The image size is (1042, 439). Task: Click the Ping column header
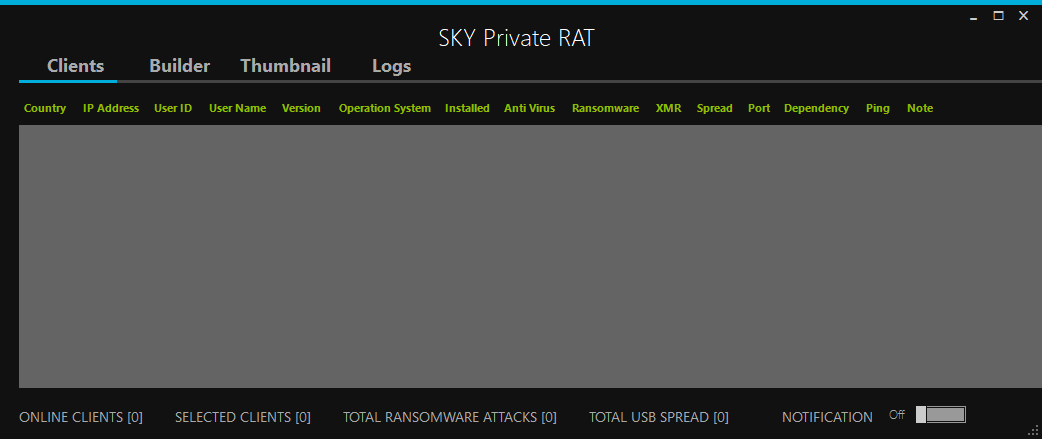pyautogui.click(x=877, y=108)
